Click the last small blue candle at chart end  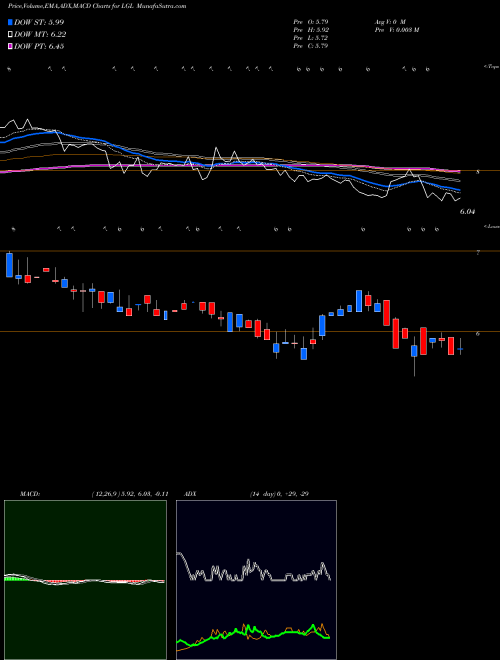(x=460, y=349)
